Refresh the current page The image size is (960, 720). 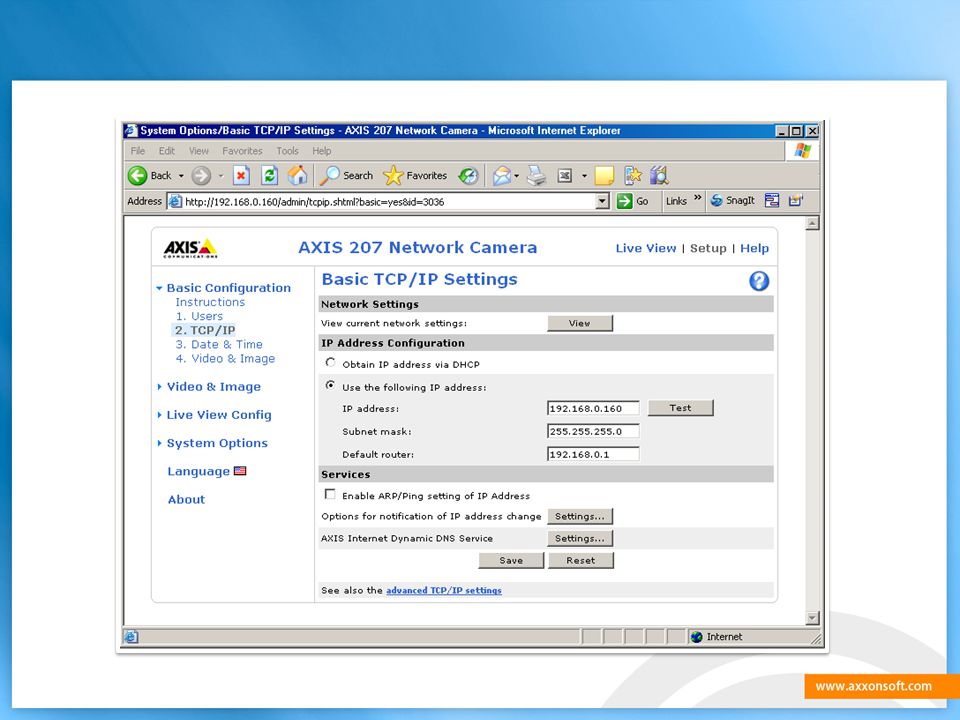(x=269, y=176)
